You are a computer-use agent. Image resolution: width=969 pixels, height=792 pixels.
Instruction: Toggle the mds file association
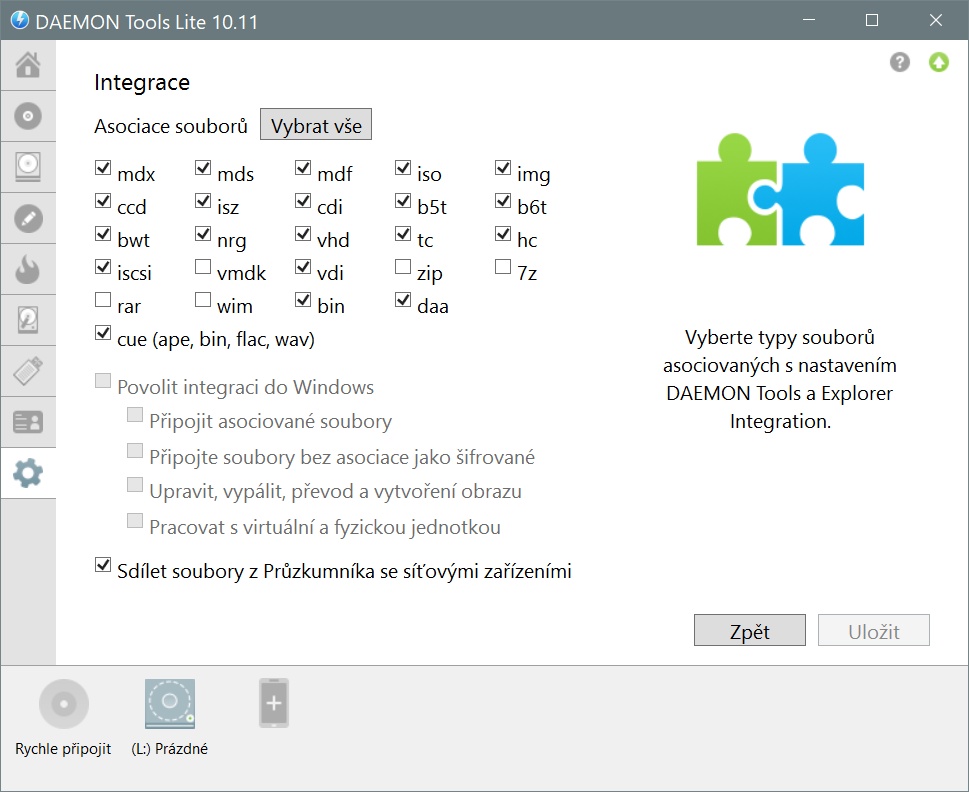(x=203, y=167)
